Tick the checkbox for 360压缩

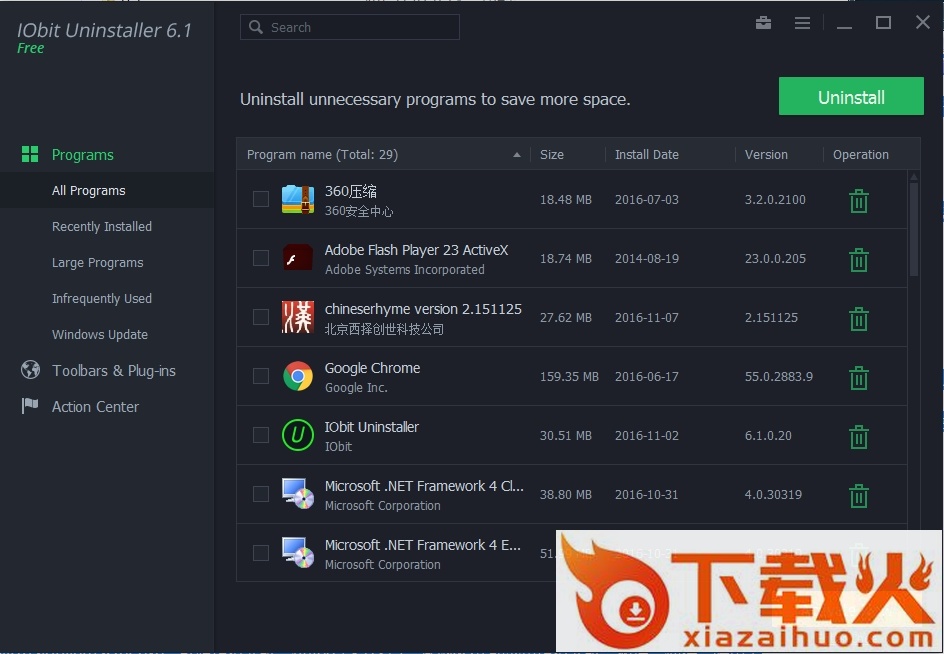(x=261, y=199)
